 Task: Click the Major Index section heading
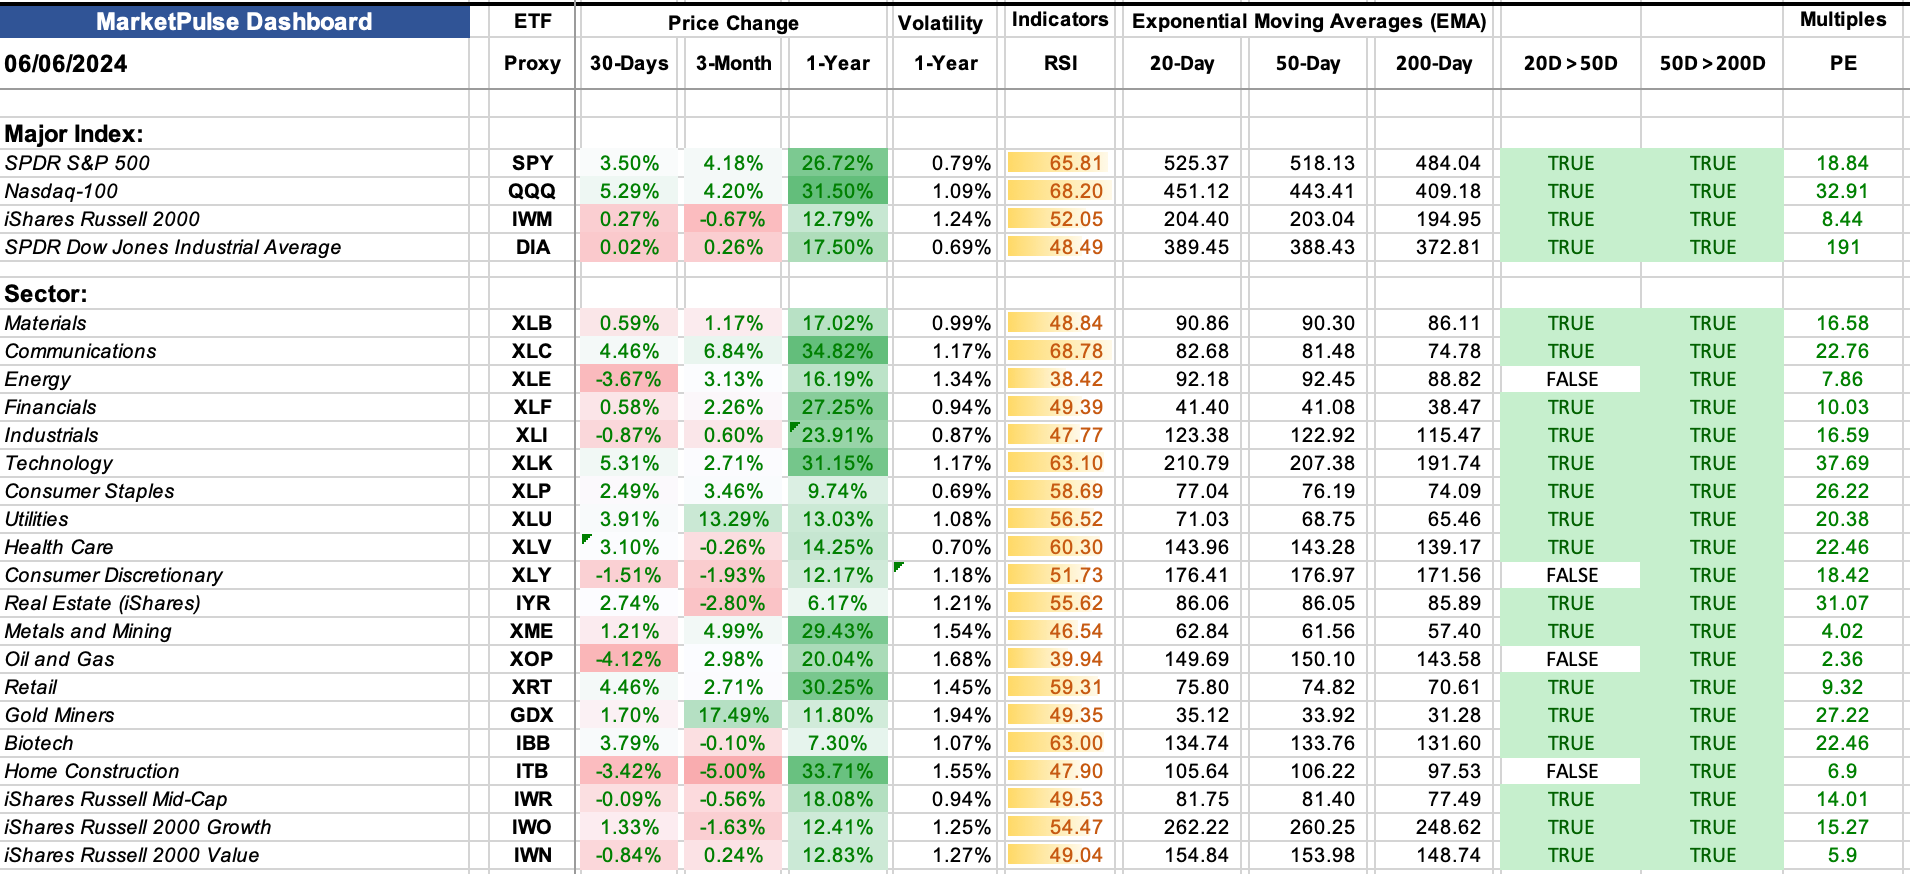pos(74,134)
